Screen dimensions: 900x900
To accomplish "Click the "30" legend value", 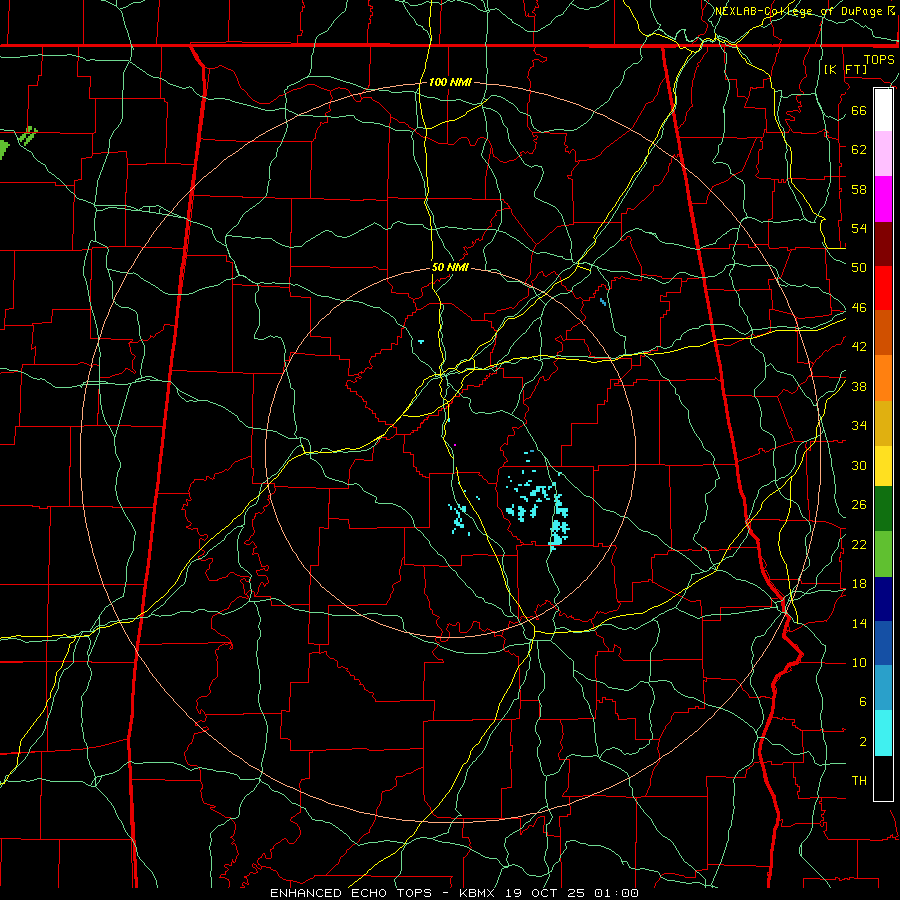I will click(x=859, y=465).
